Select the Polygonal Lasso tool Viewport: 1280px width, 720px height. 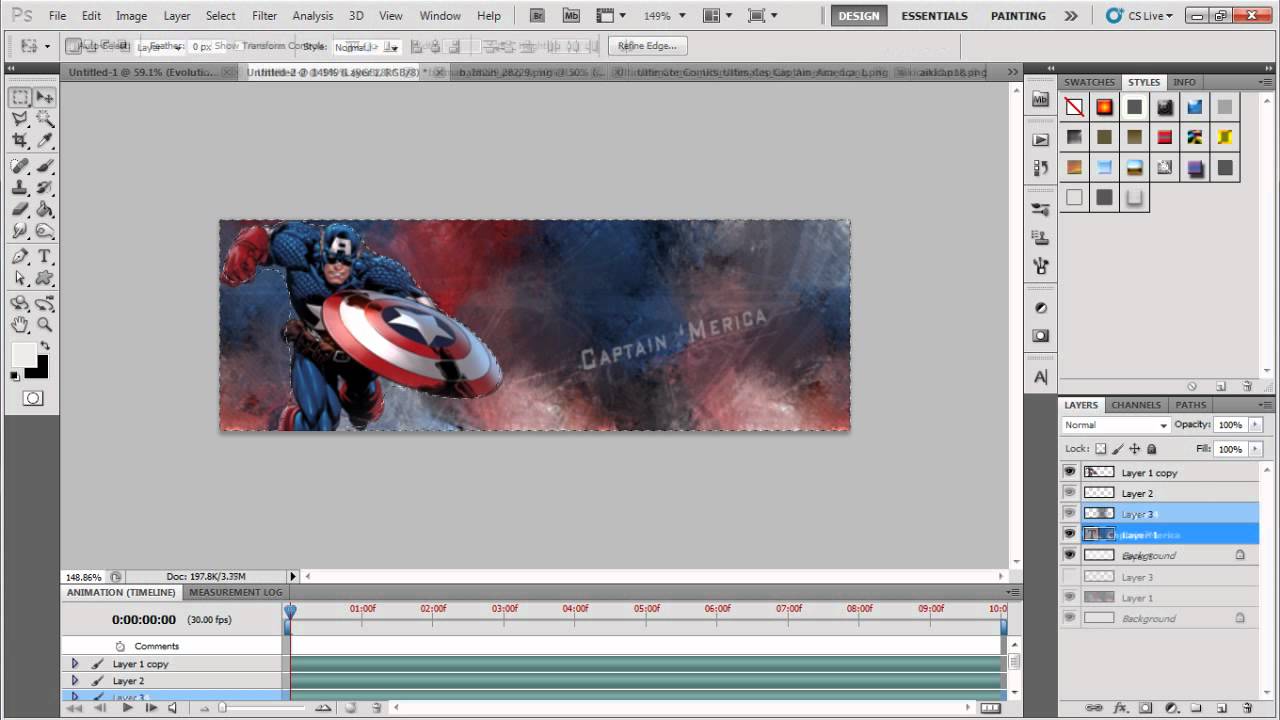point(20,119)
